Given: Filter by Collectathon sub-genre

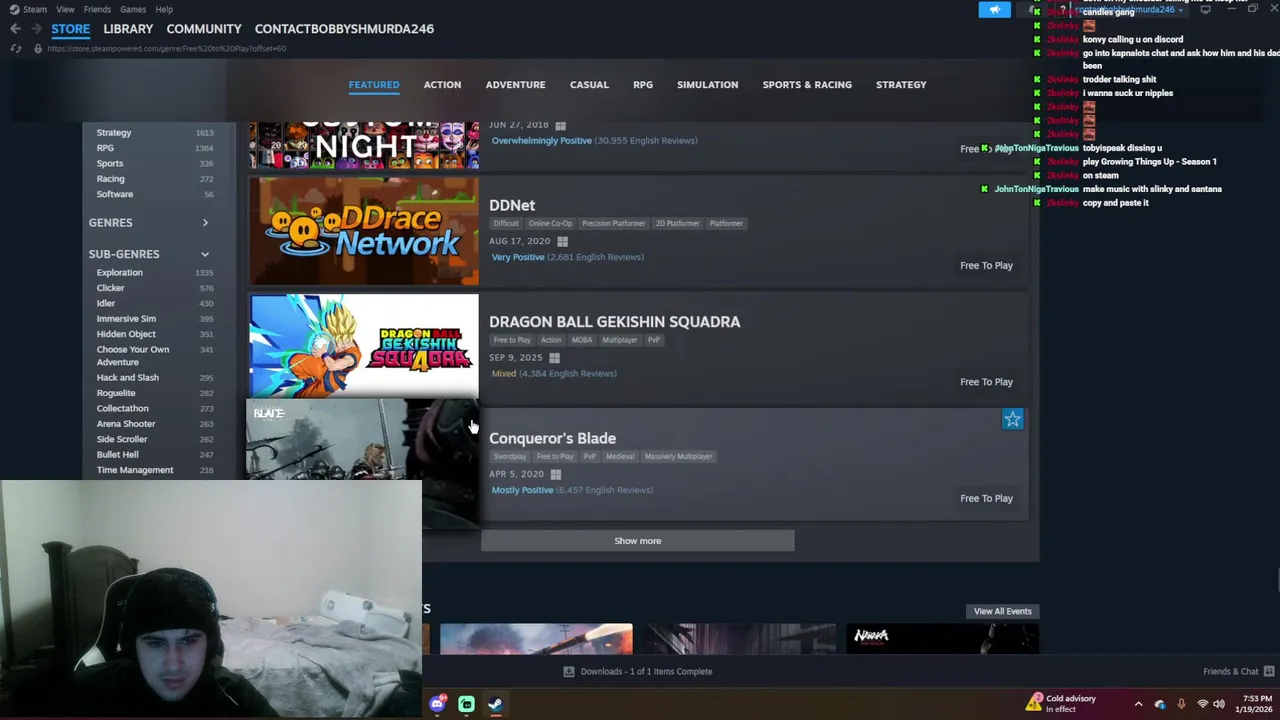Looking at the screenshot, I should tap(123, 408).
